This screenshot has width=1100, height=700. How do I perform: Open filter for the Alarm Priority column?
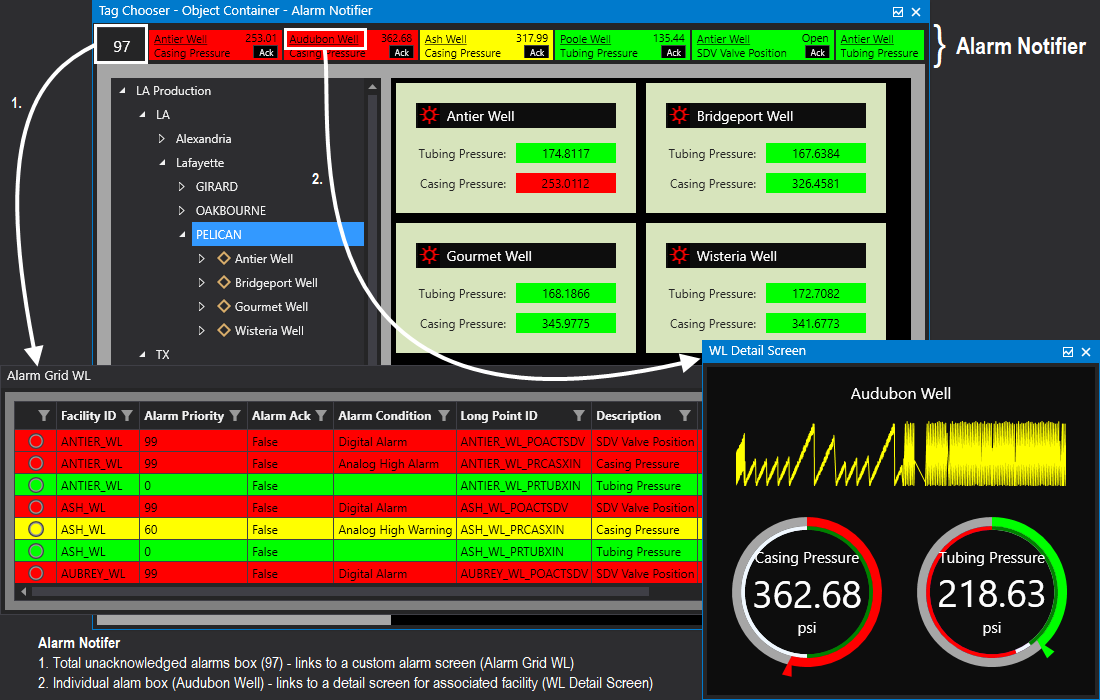tap(235, 416)
